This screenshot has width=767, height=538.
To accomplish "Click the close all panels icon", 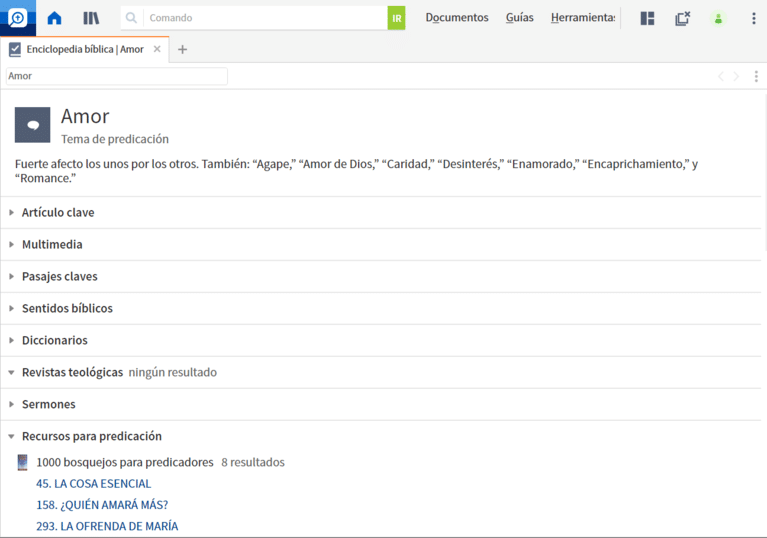I will (x=682, y=18).
